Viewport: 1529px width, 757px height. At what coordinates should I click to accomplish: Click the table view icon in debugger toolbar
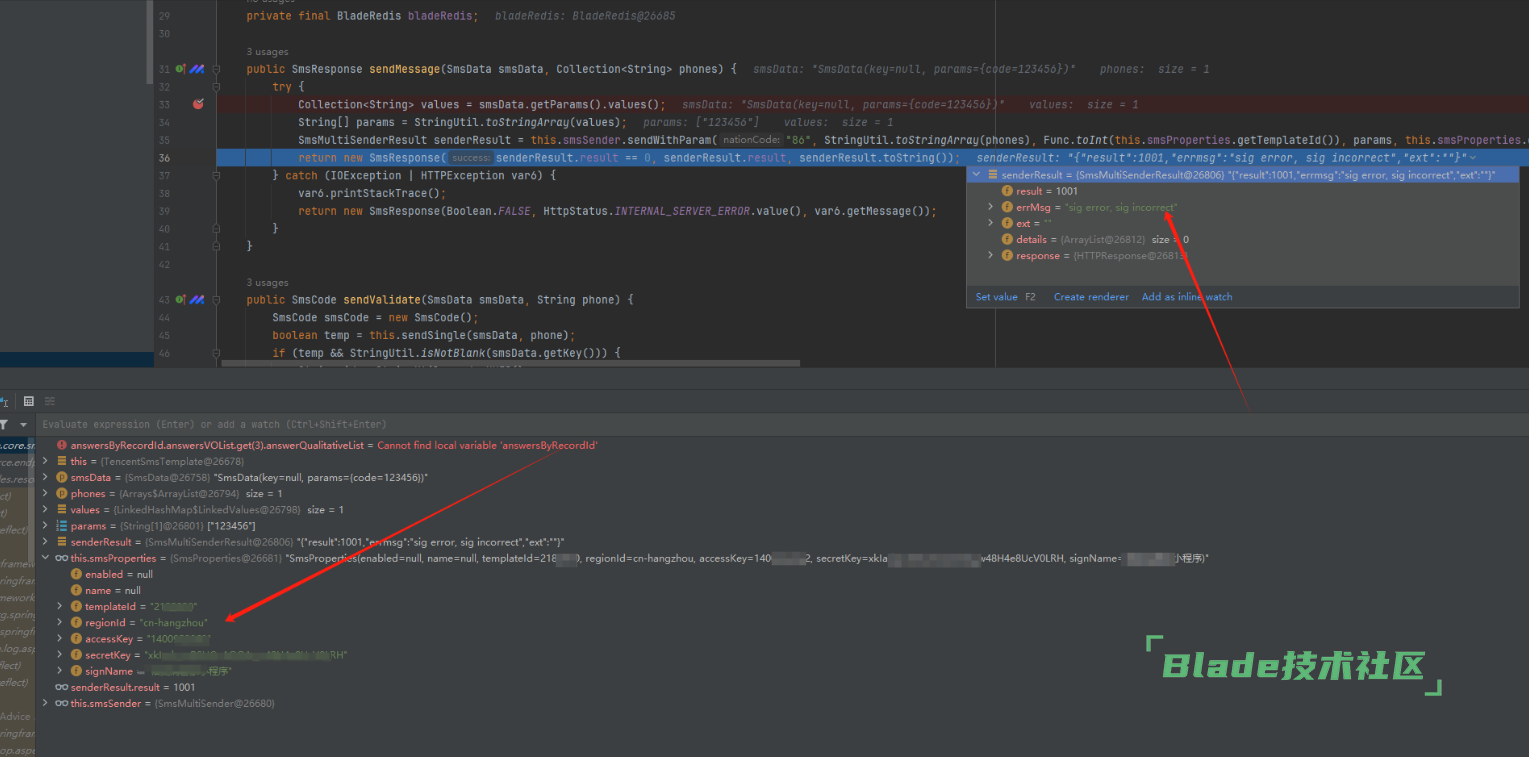(x=29, y=400)
